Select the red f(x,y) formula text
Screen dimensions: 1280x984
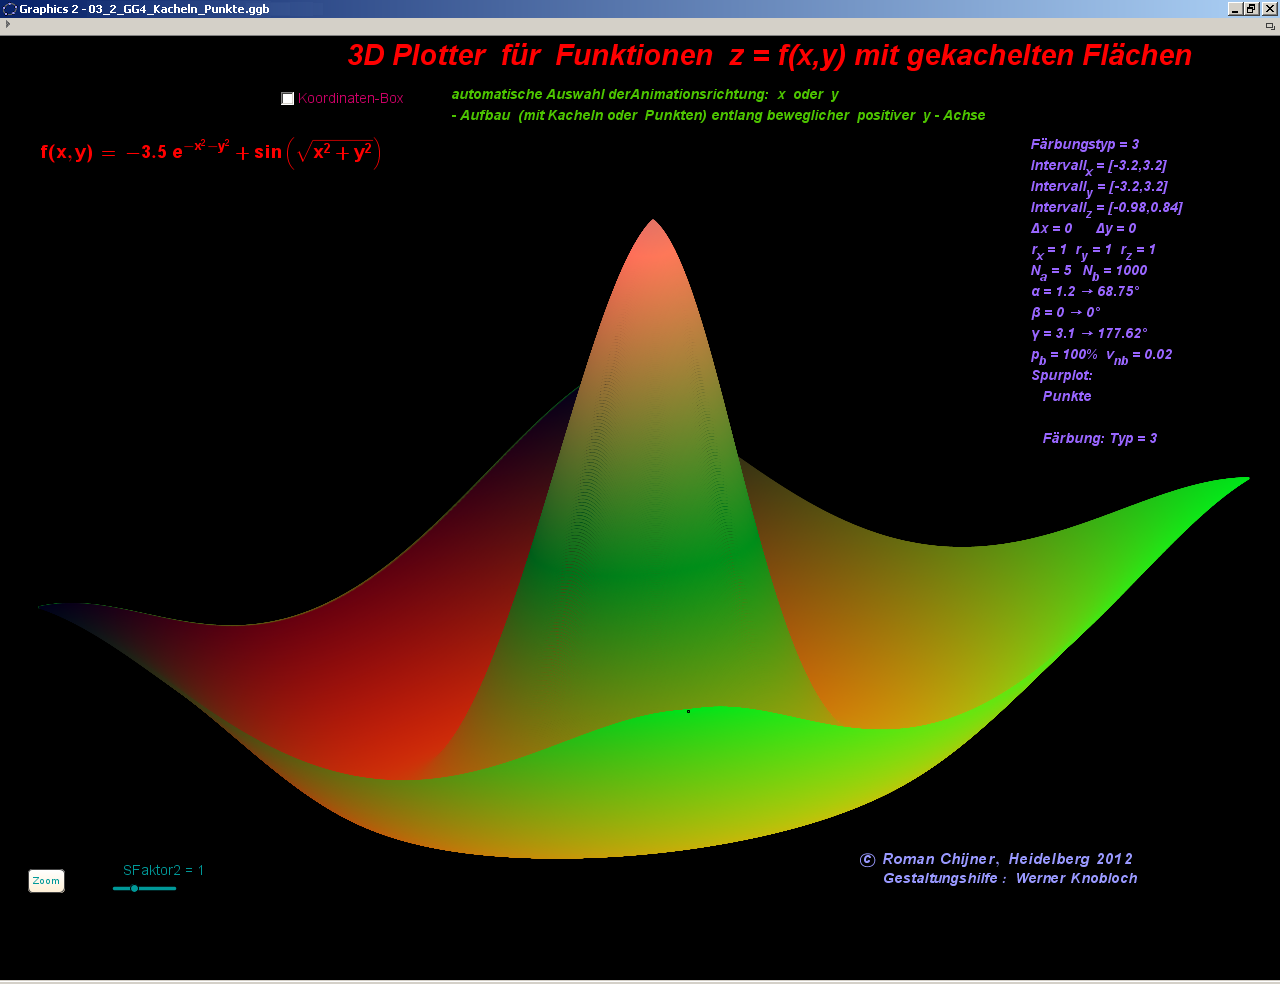(210, 152)
